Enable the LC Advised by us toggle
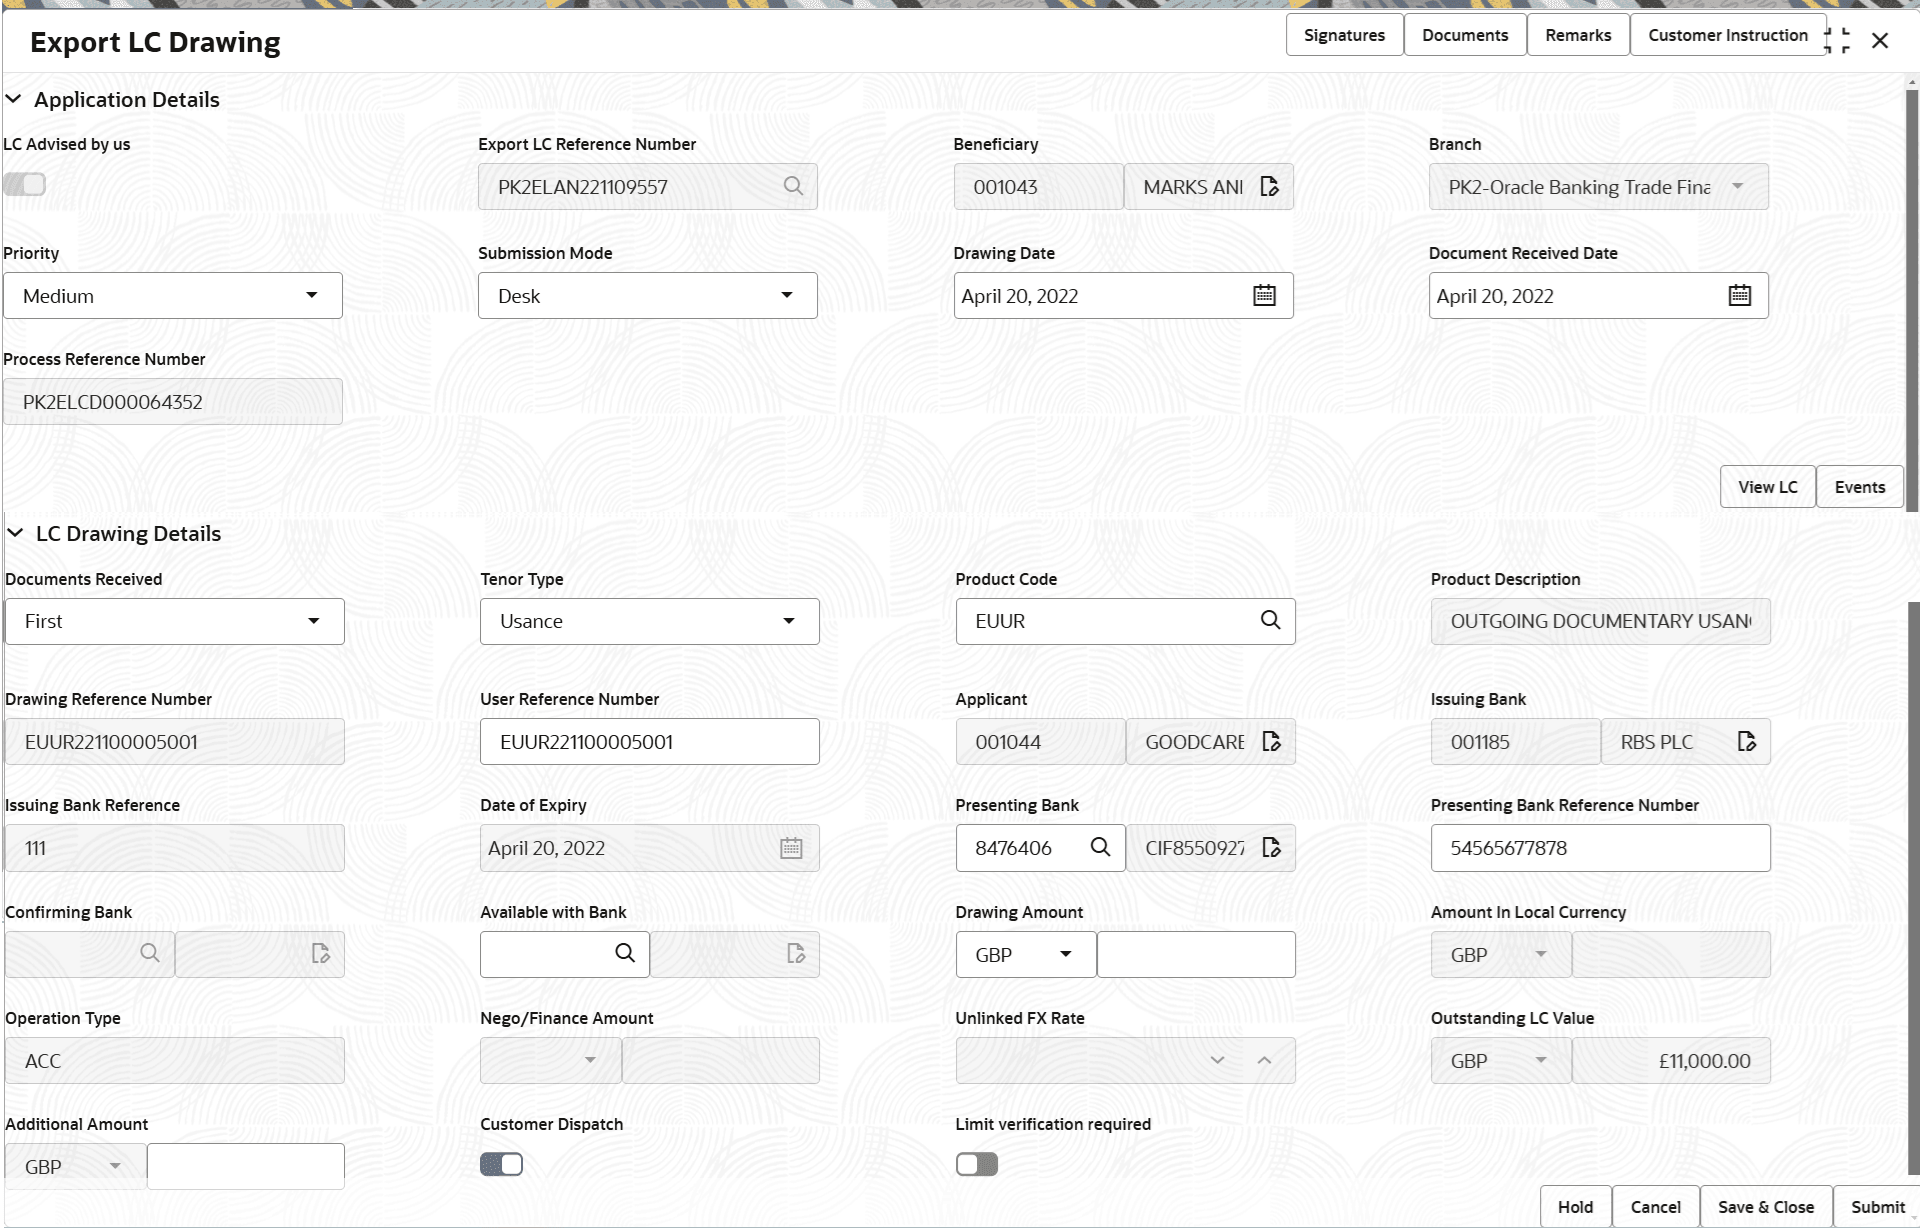 (x=25, y=184)
